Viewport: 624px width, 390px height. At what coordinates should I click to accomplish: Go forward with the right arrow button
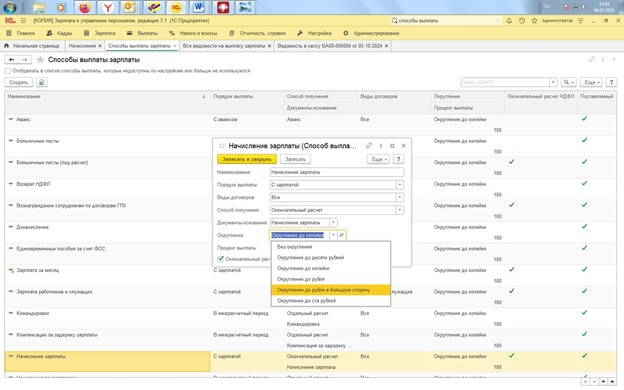pos(25,60)
